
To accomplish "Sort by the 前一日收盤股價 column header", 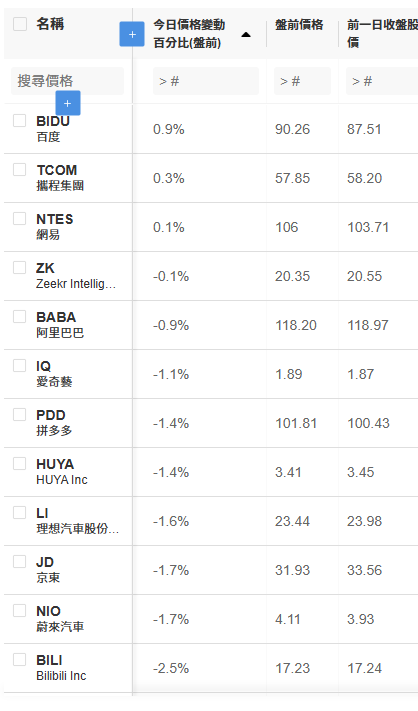I will [382, 34].
